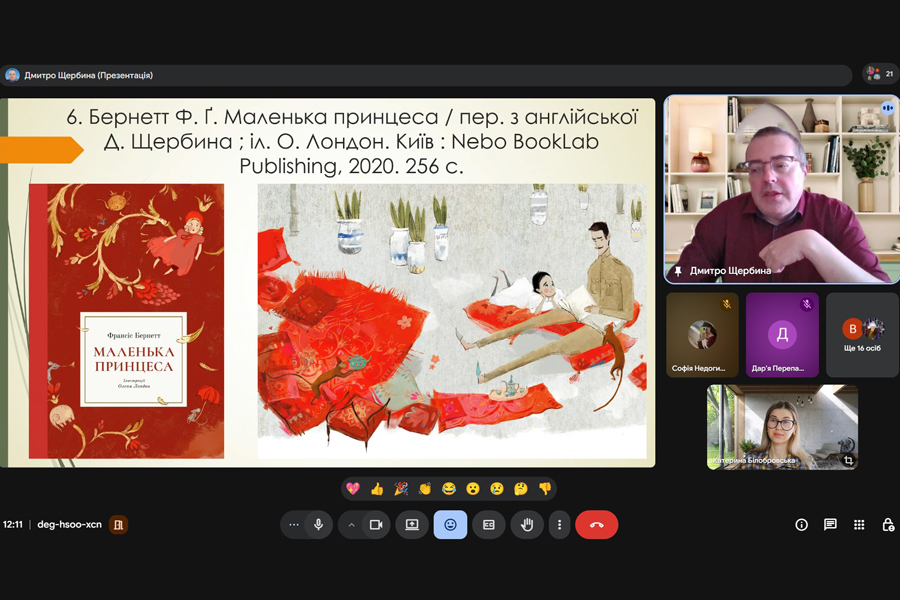Click the Маленька принцеса book cover image
The height and width of the screenshot is (600, 900).
click(x=126, y=321)
